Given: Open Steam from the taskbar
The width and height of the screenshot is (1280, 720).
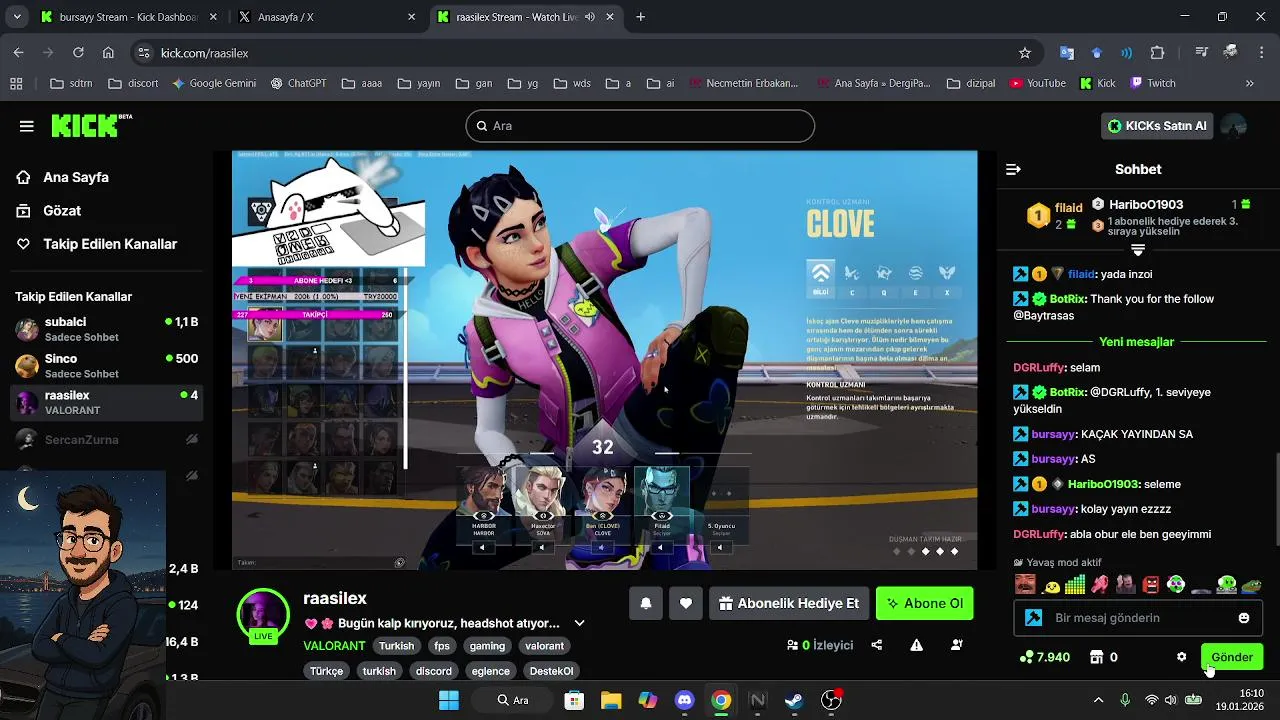Looking at the screenshot, I should (794, 700).
